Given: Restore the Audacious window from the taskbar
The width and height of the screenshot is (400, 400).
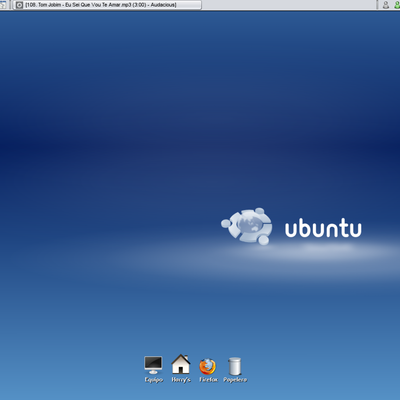Looking at the screenshot, I should tap(107, 5).
